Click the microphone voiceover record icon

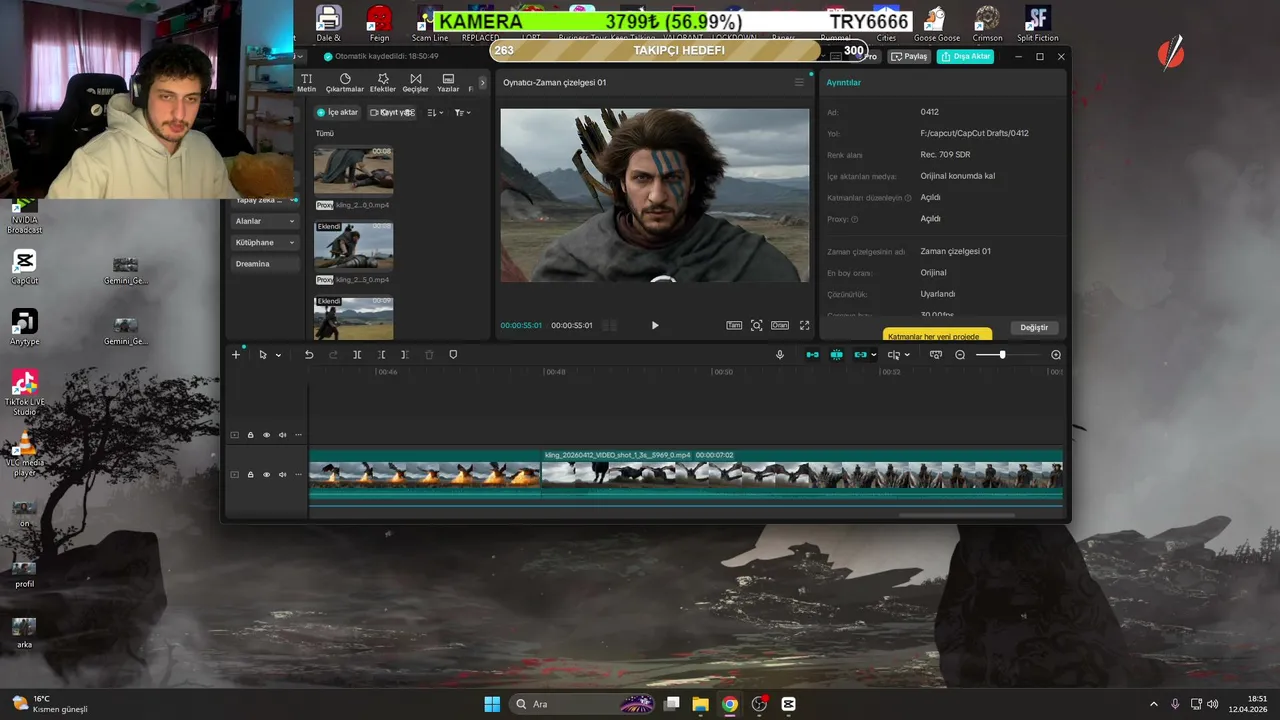coord(780,355)
